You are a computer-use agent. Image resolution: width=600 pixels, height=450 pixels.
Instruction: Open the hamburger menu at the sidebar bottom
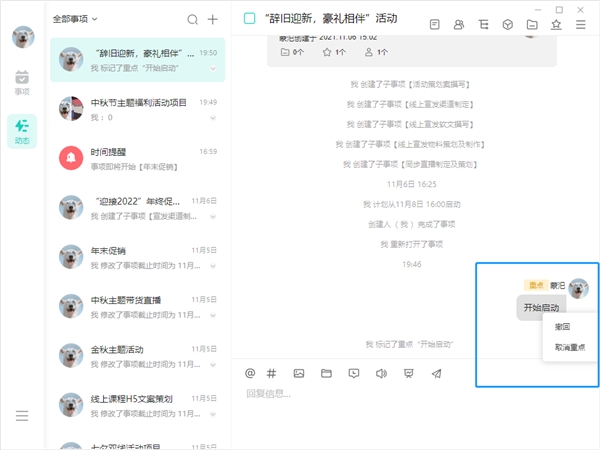click(x=22, y=416)
